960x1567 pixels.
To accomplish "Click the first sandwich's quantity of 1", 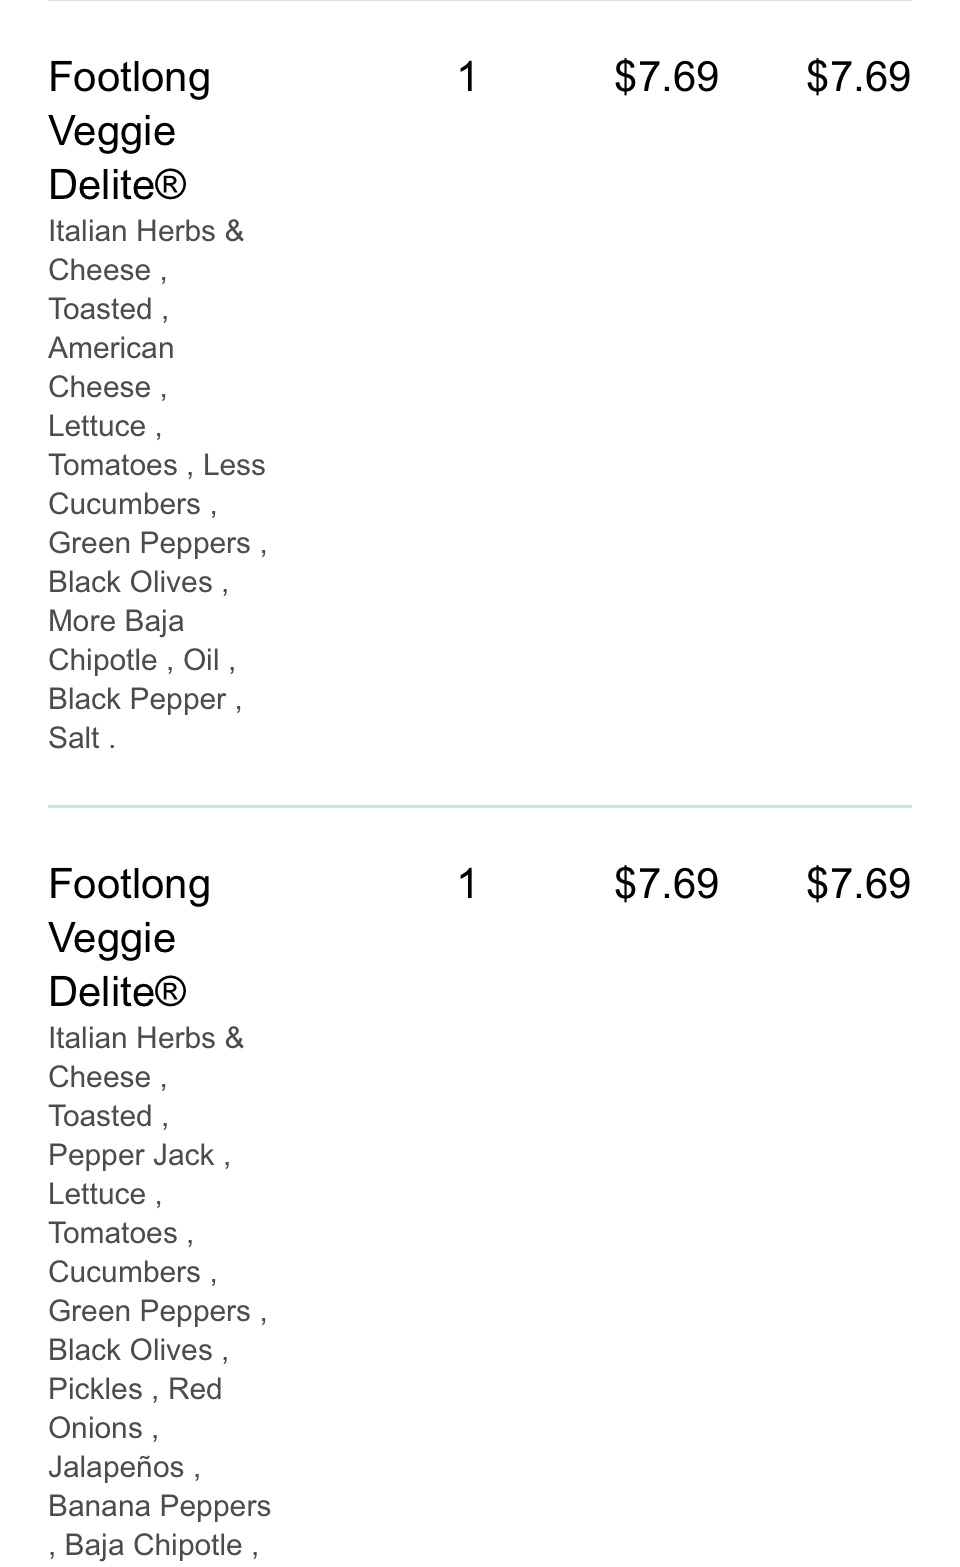I will (x=467, y=77).
